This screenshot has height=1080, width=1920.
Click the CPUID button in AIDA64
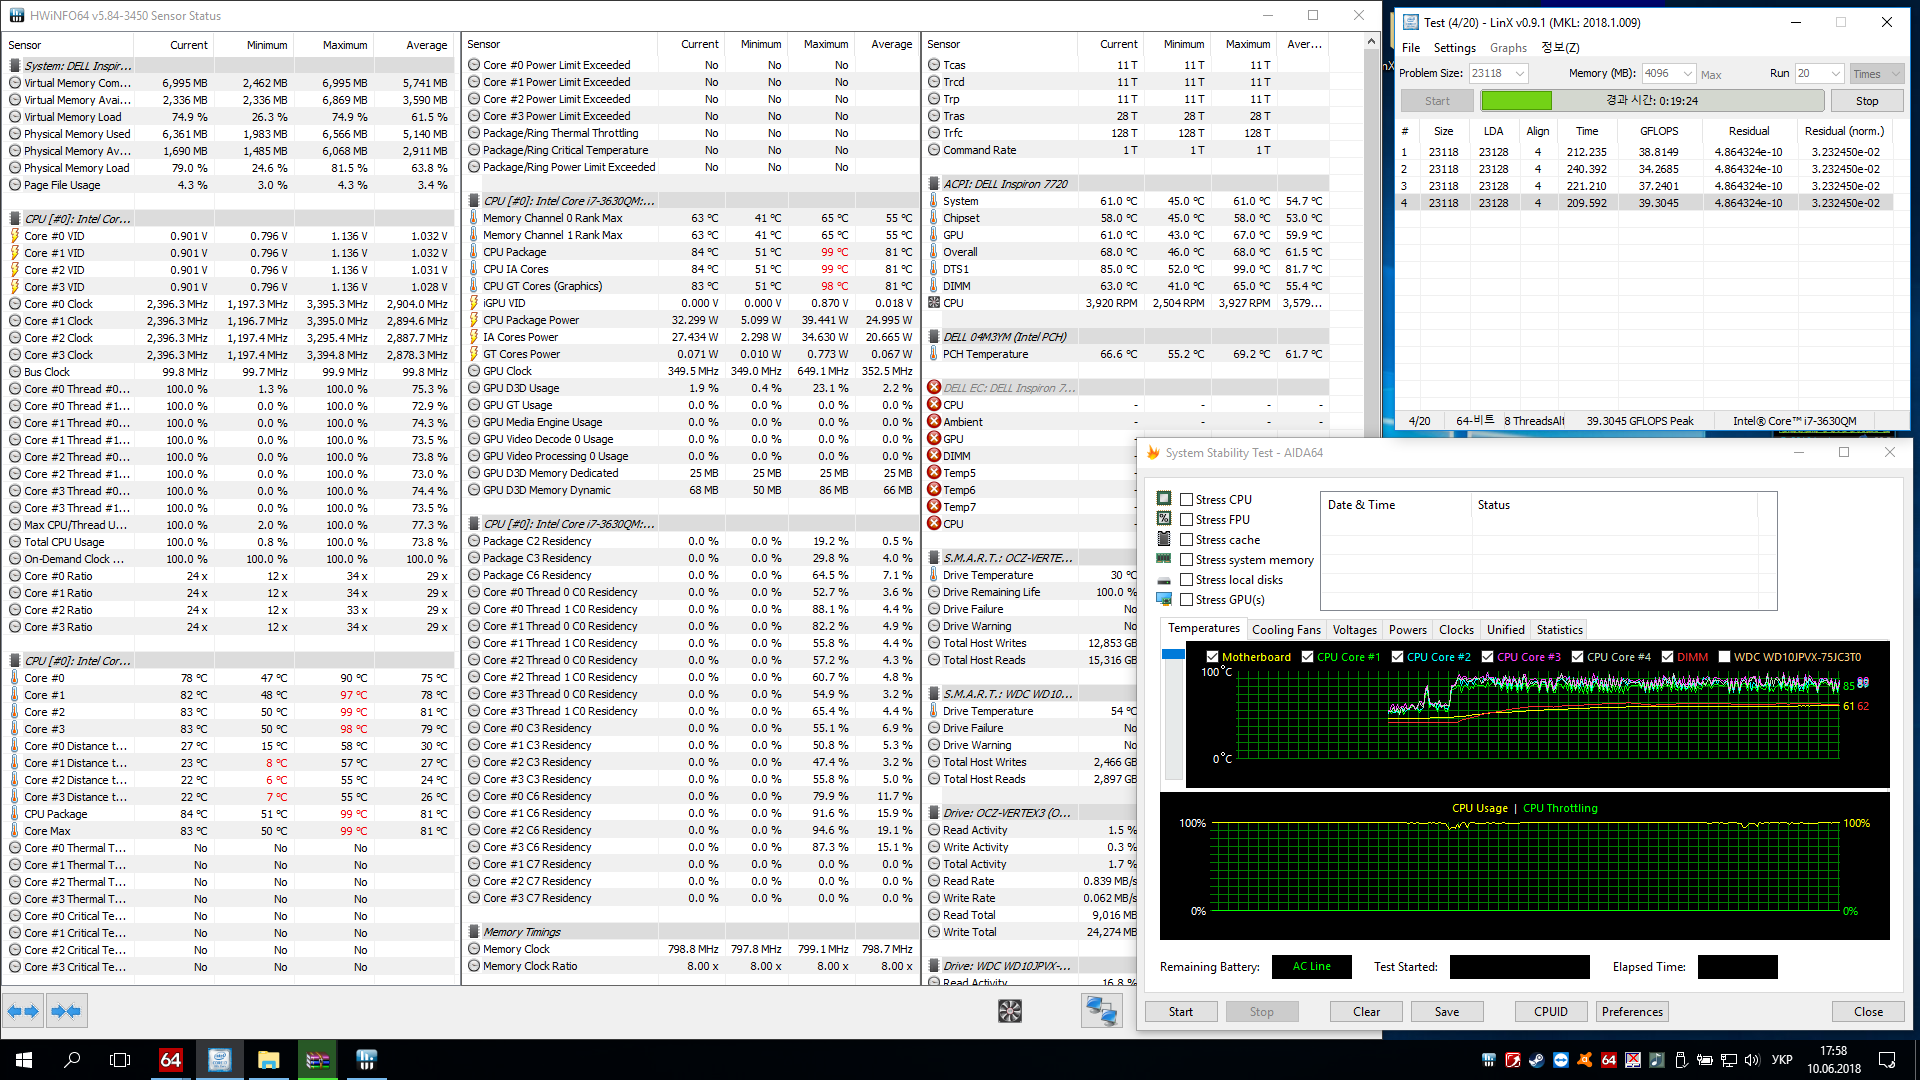(1550, 1012)
